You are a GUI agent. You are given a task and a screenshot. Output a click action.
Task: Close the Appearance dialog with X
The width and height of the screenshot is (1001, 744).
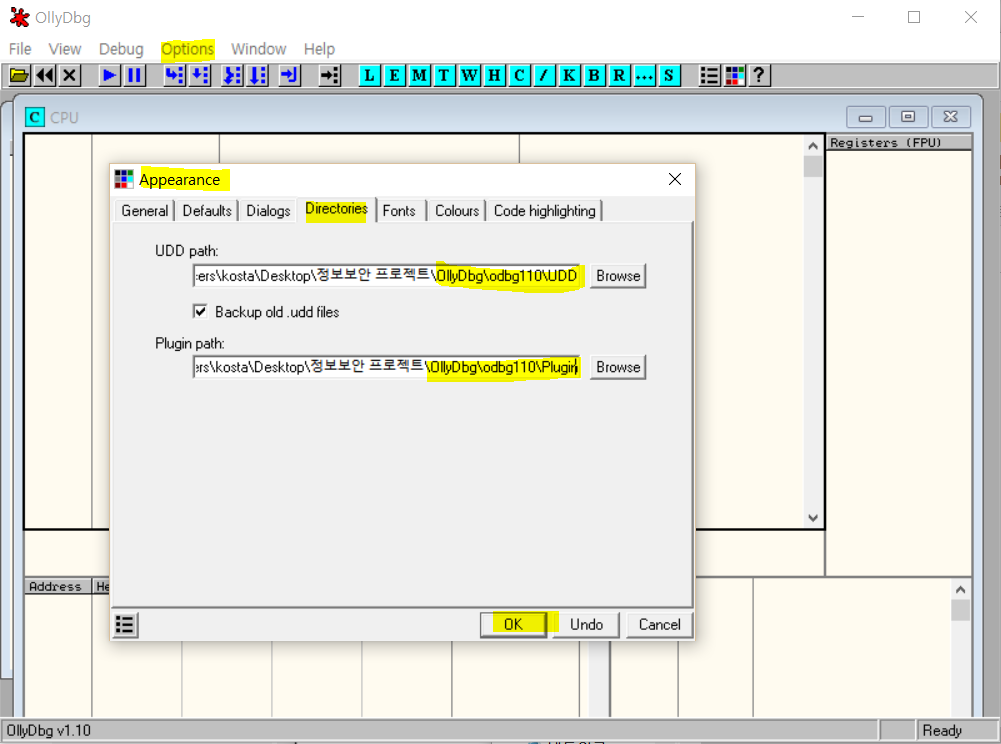(675, 179)
